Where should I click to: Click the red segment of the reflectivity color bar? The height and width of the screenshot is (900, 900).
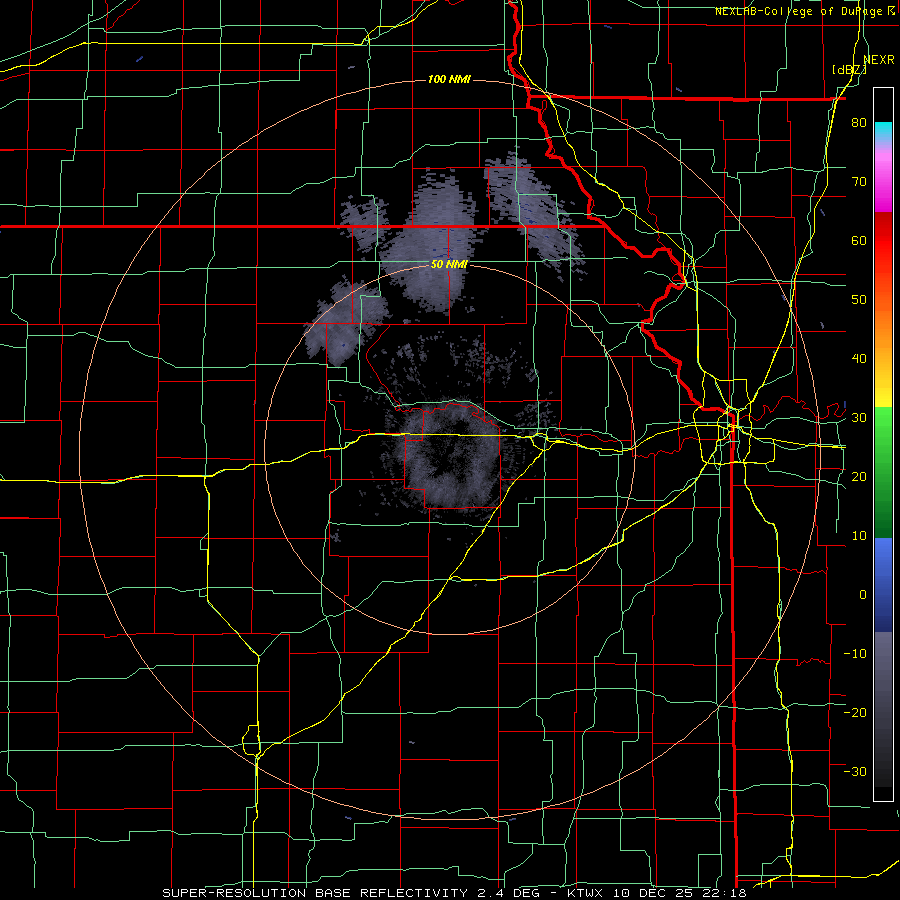(x=883, y=241)
